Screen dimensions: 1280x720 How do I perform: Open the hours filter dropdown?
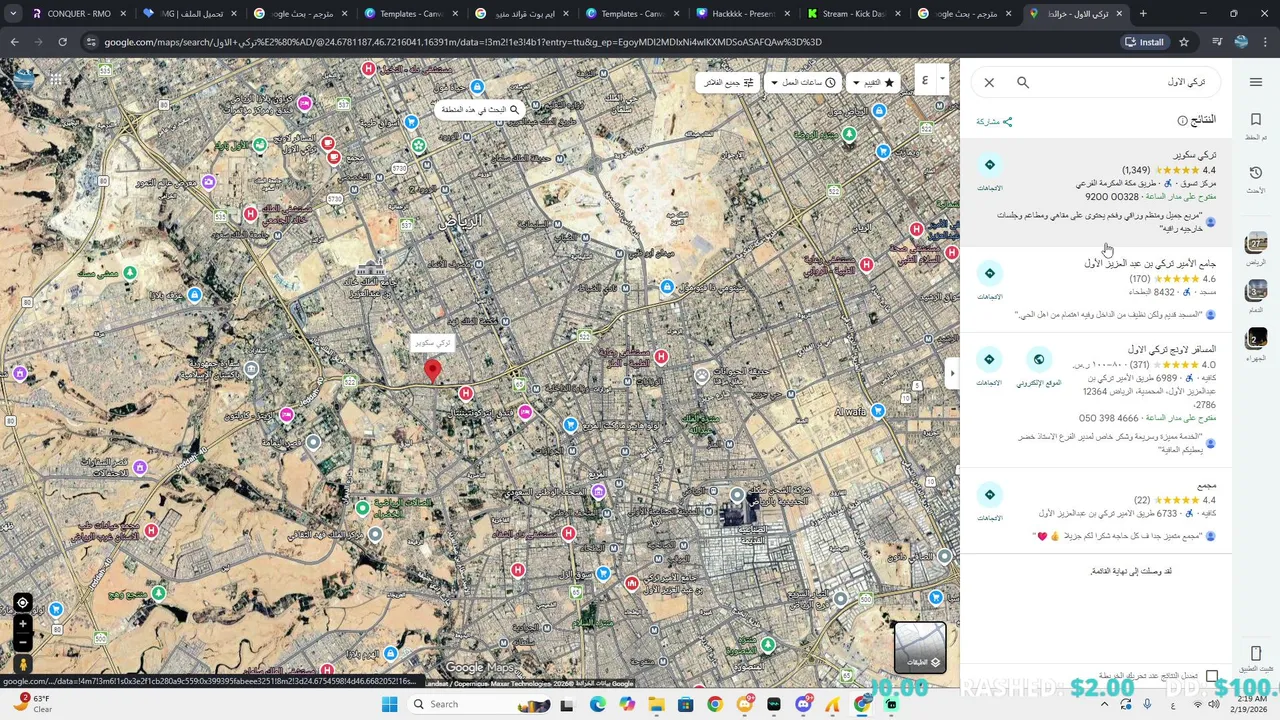(x=802, y=82)
